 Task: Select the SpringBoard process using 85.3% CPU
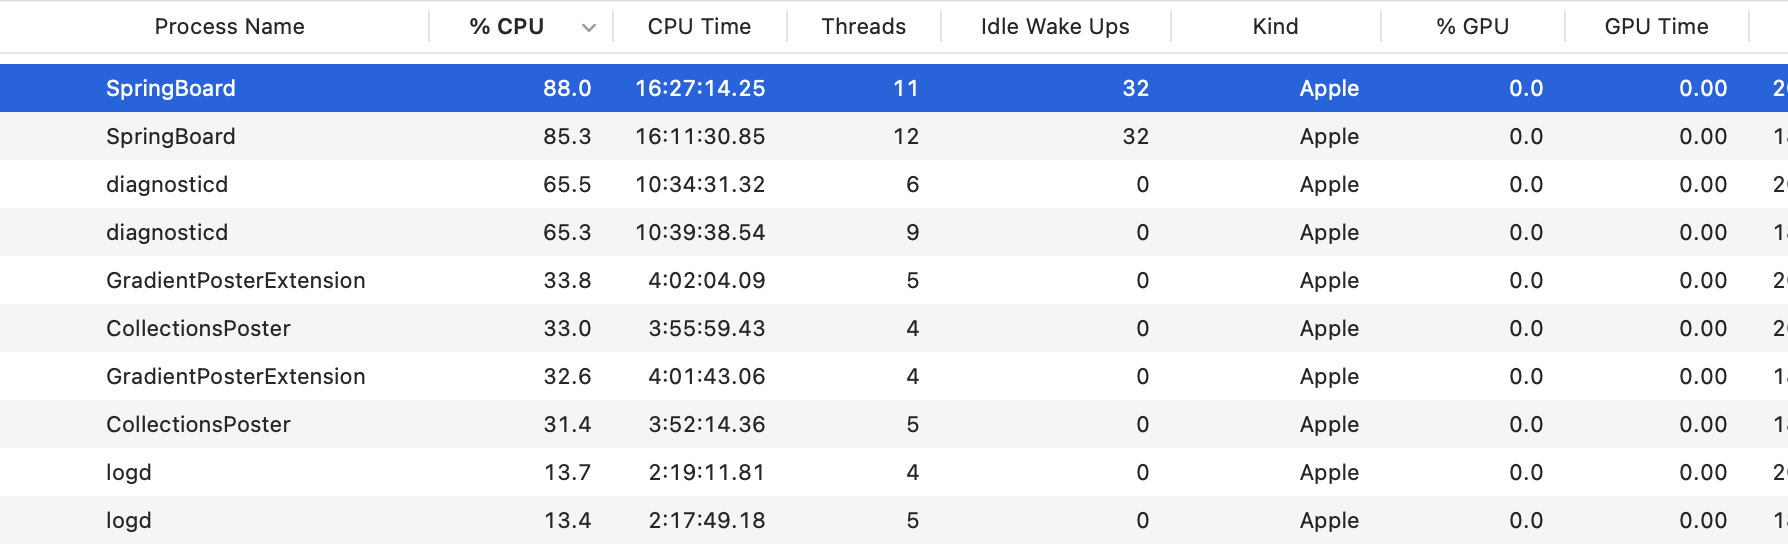click(171, 136)
